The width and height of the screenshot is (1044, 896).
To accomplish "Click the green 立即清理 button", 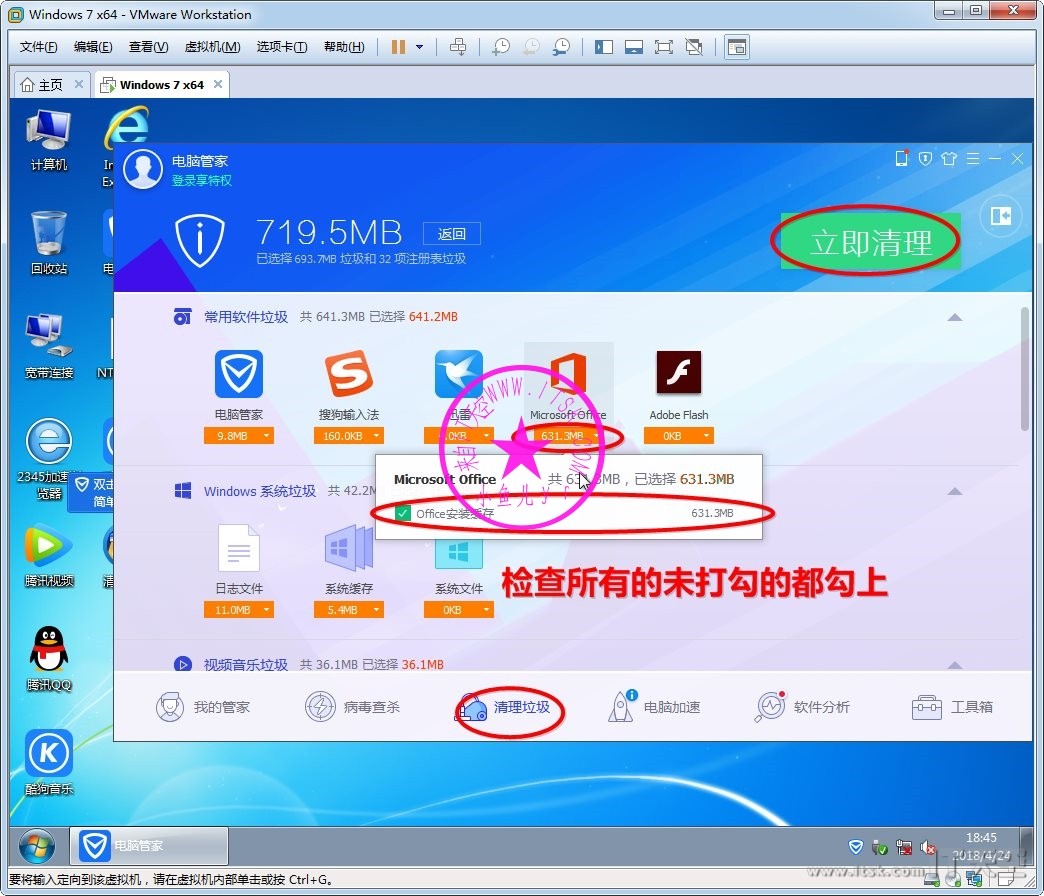I will click(x=870, y=242).
